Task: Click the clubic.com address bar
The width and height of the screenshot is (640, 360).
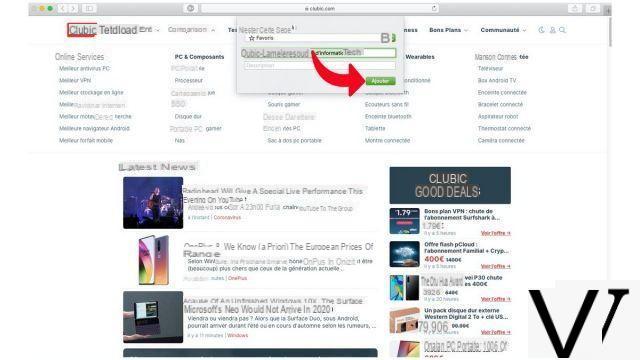Action: click(x=320, y=8)
